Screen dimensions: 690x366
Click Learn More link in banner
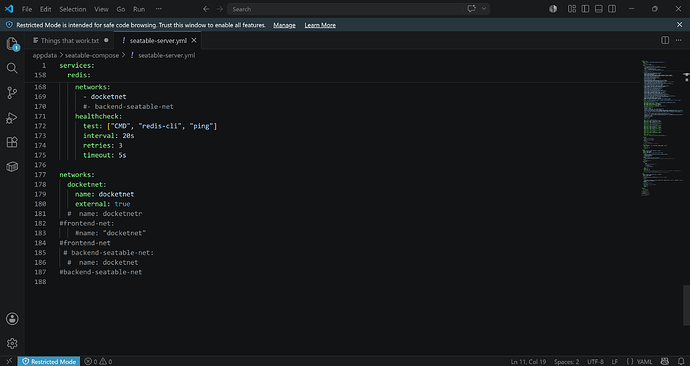point(320,25)
